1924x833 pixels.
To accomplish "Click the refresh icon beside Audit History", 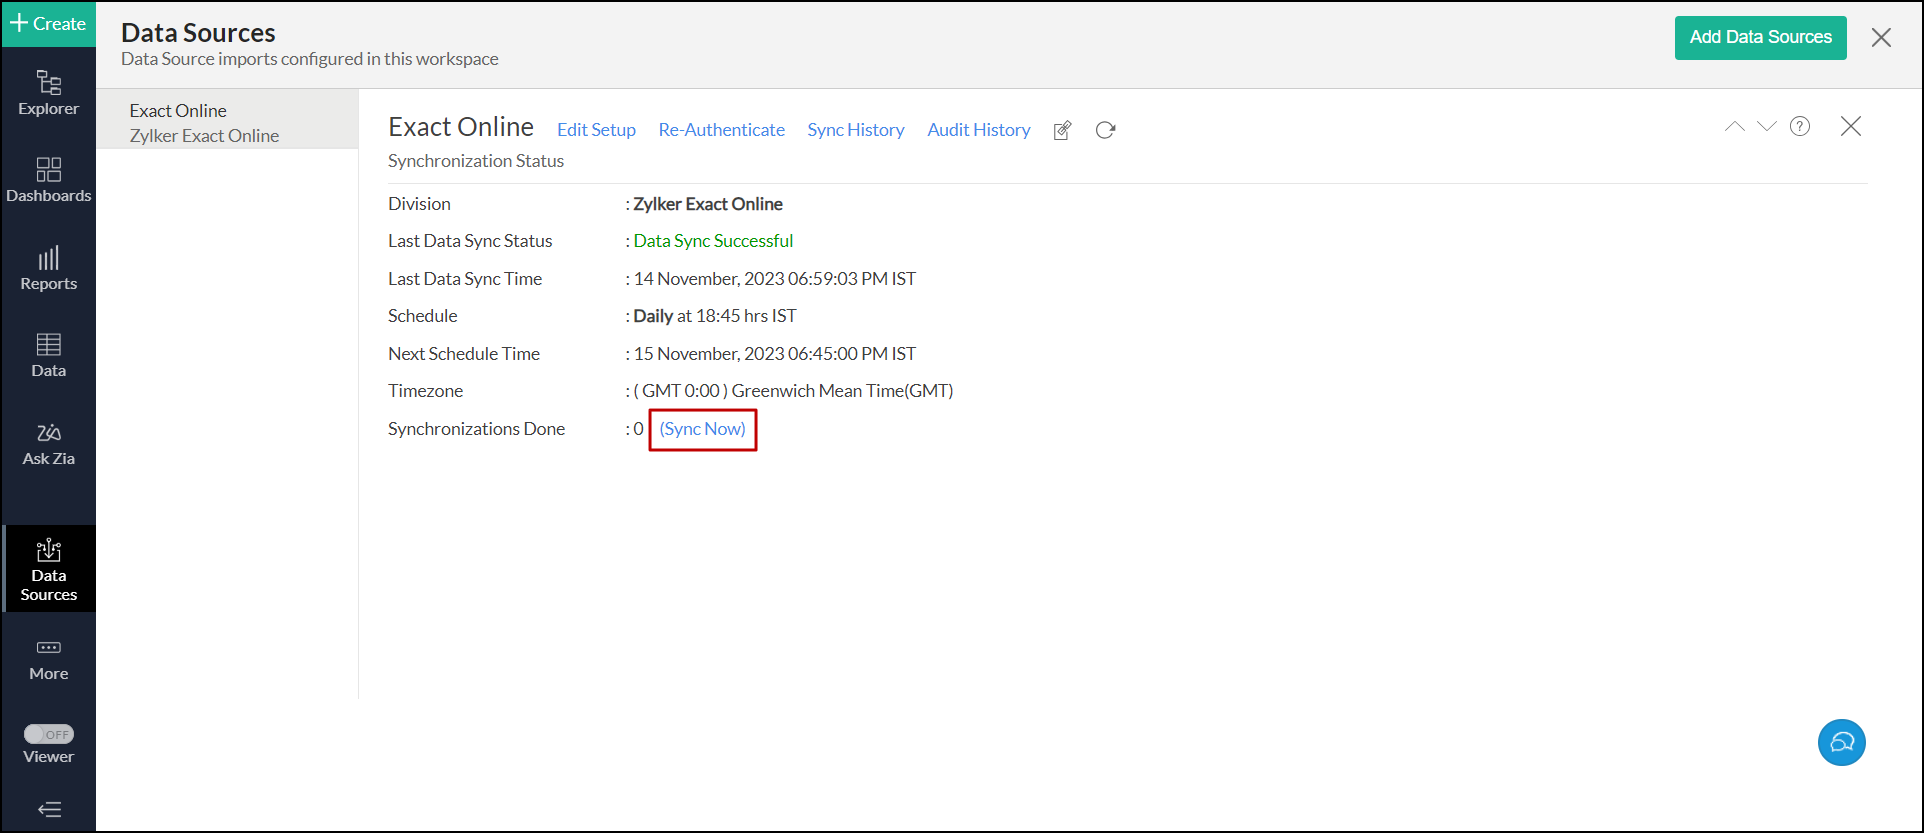I will [1105, 130].
